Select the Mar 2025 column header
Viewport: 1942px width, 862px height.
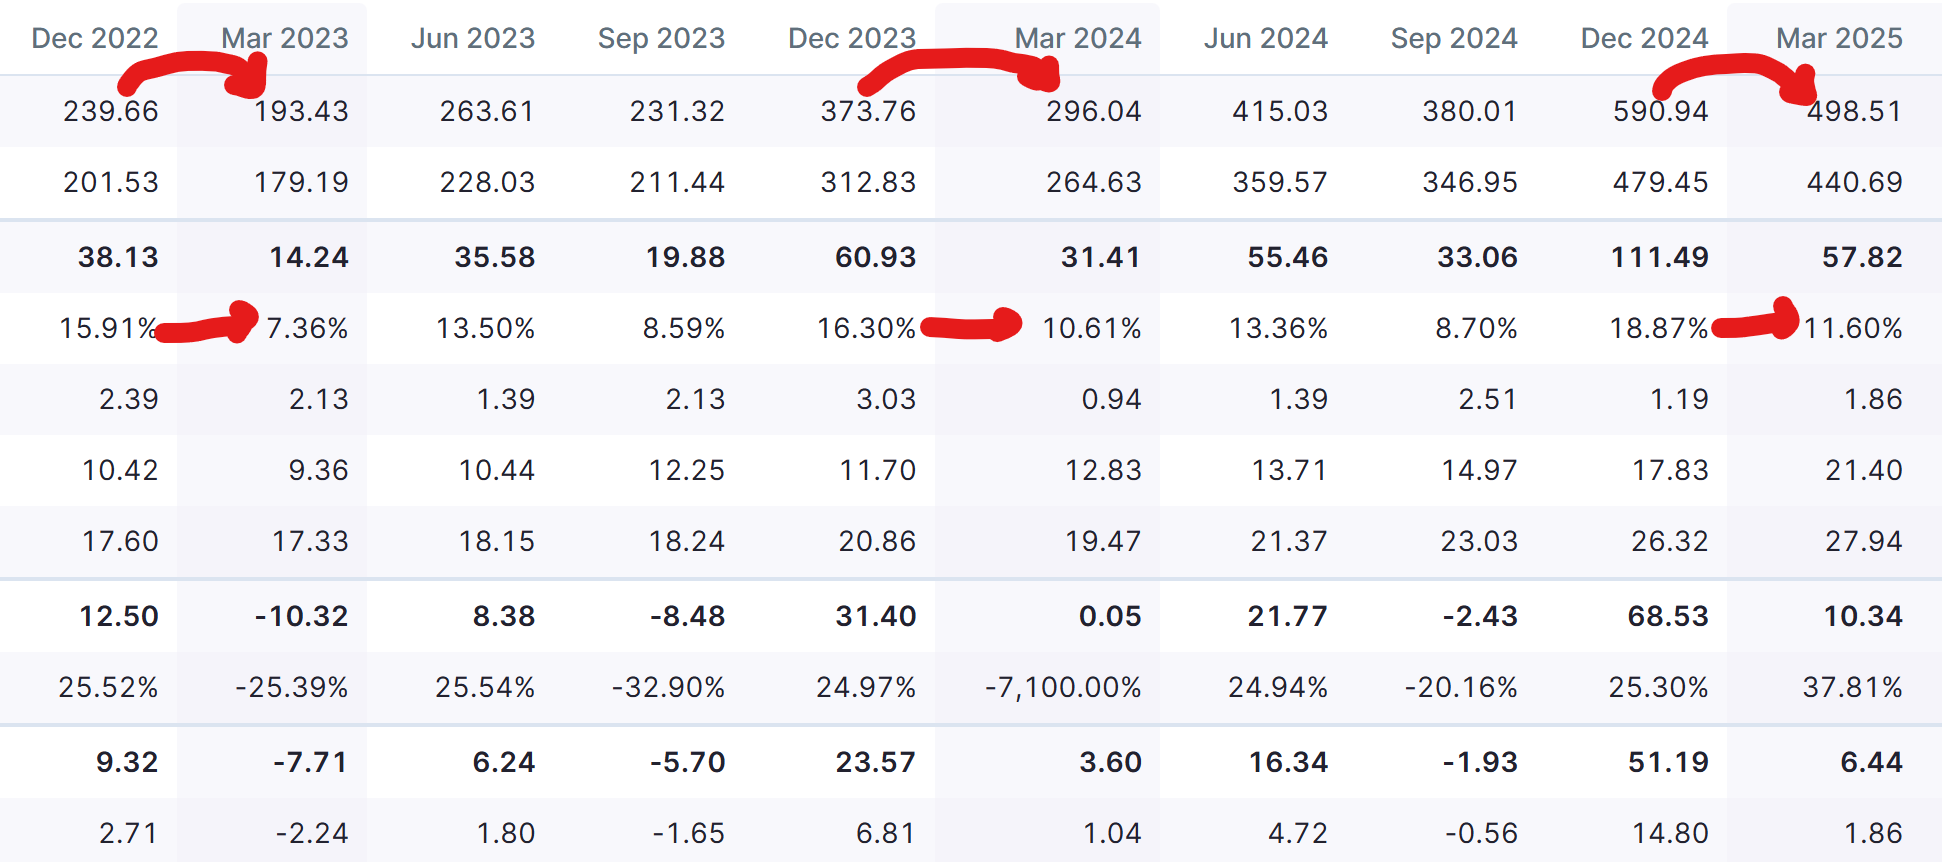1839,38
